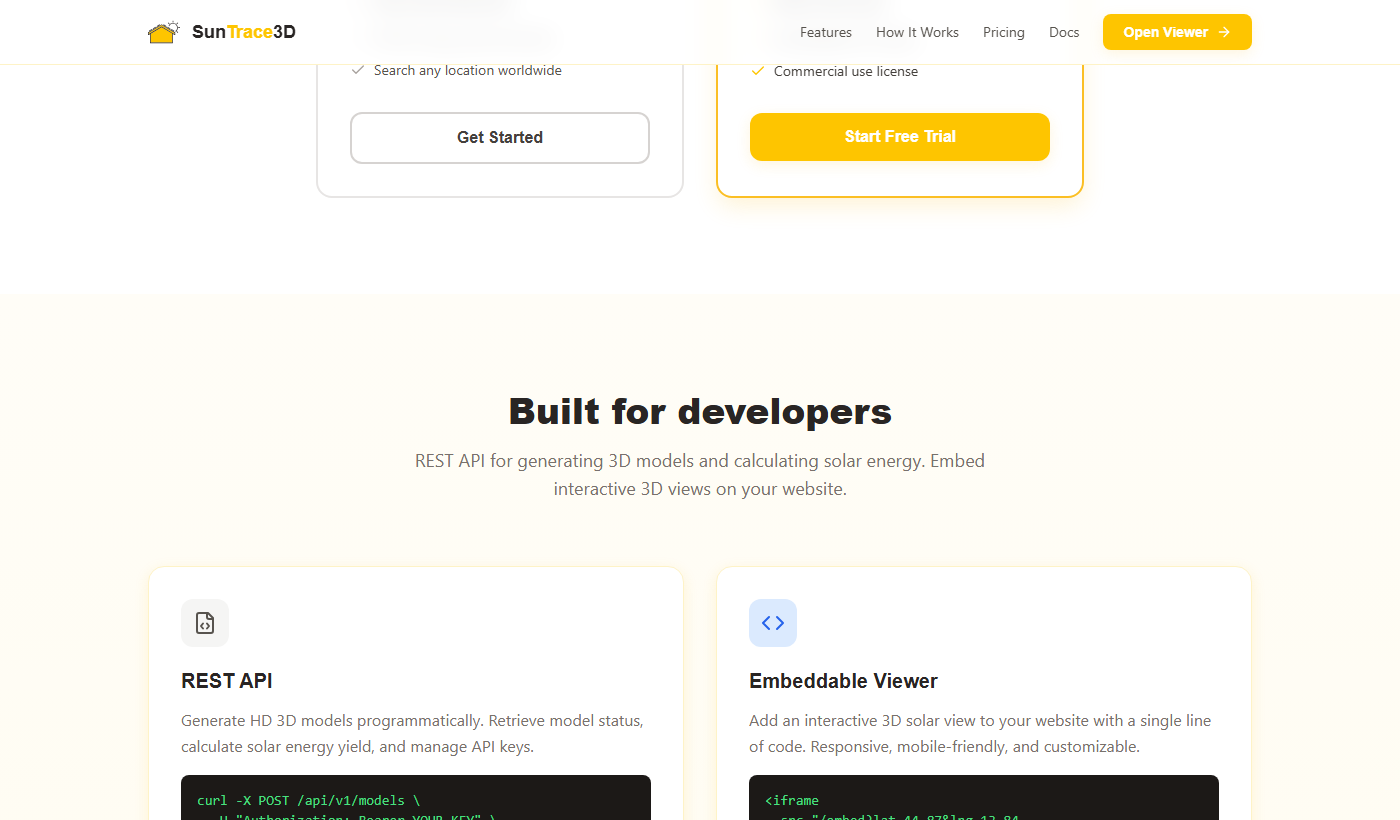
Task: Open the Features page
Action: [x=825, y=32]
